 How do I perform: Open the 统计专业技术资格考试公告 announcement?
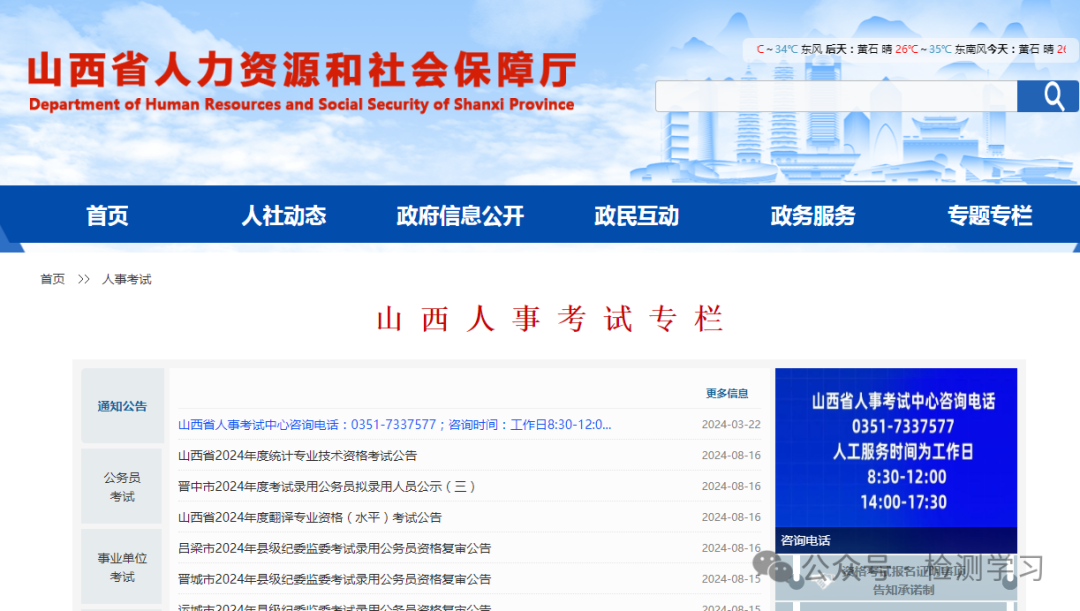[300, 454]
